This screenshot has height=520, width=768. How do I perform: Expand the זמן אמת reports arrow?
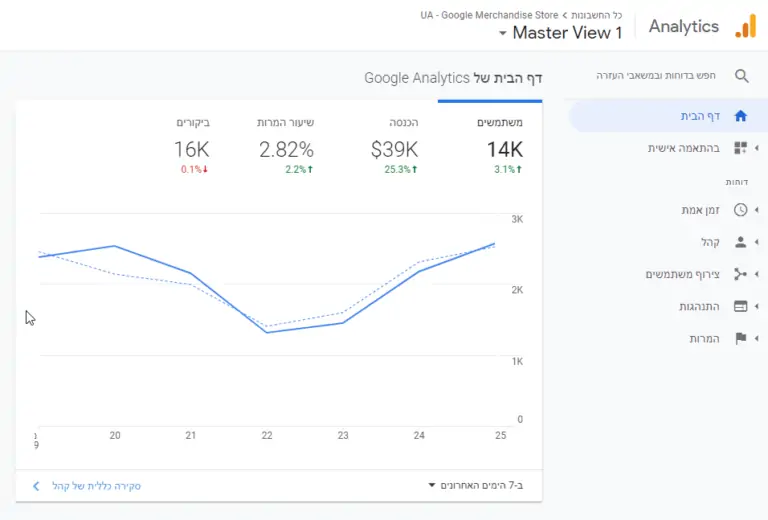[x=757, y=210]
